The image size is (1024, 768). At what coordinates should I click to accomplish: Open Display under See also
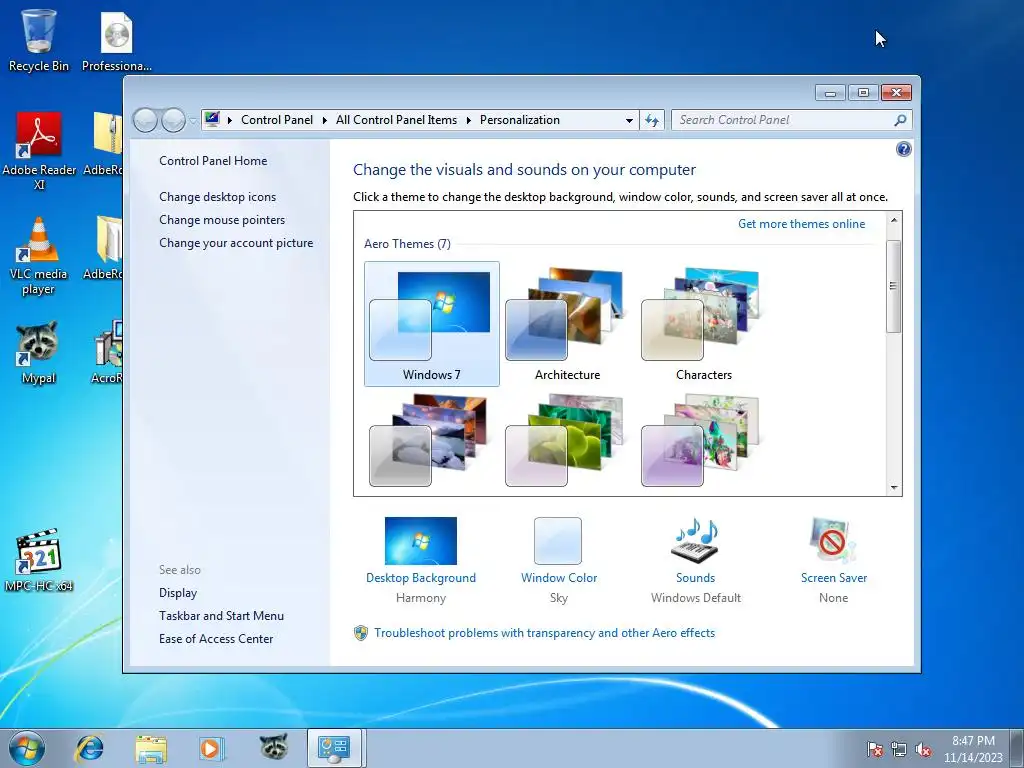178,592
